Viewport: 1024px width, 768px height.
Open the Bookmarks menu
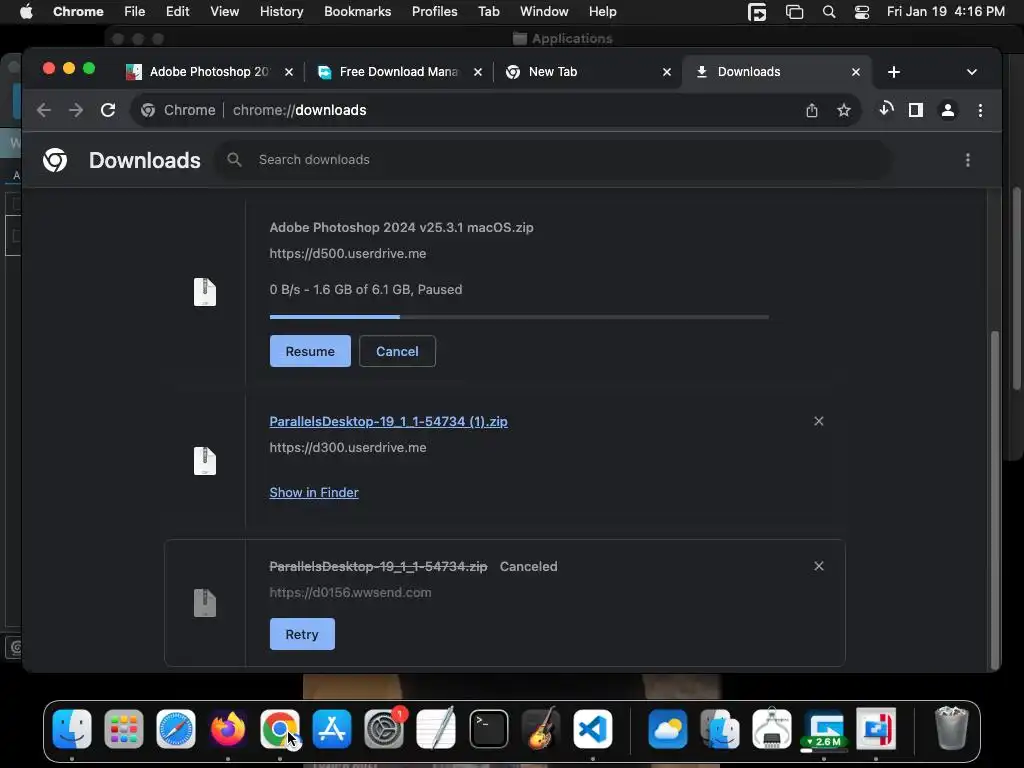pyautogui.click(x=357, y=12)
